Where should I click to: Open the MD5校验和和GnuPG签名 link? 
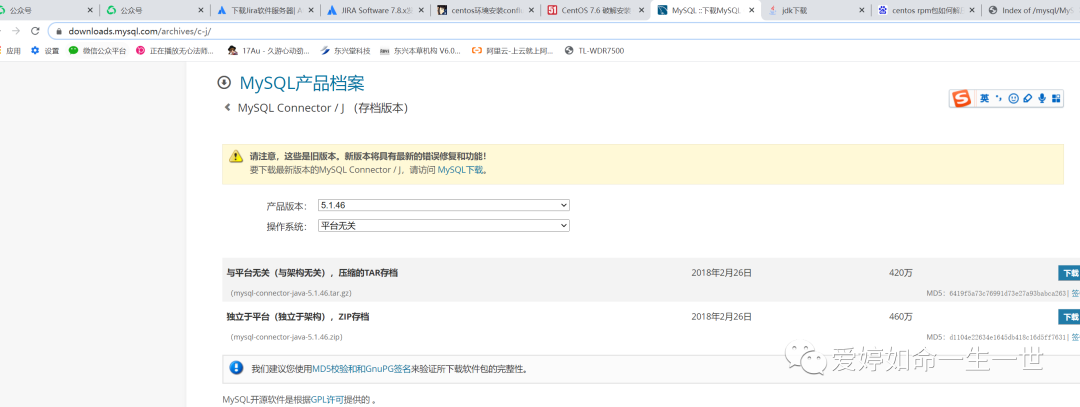[x=362, y=369]
